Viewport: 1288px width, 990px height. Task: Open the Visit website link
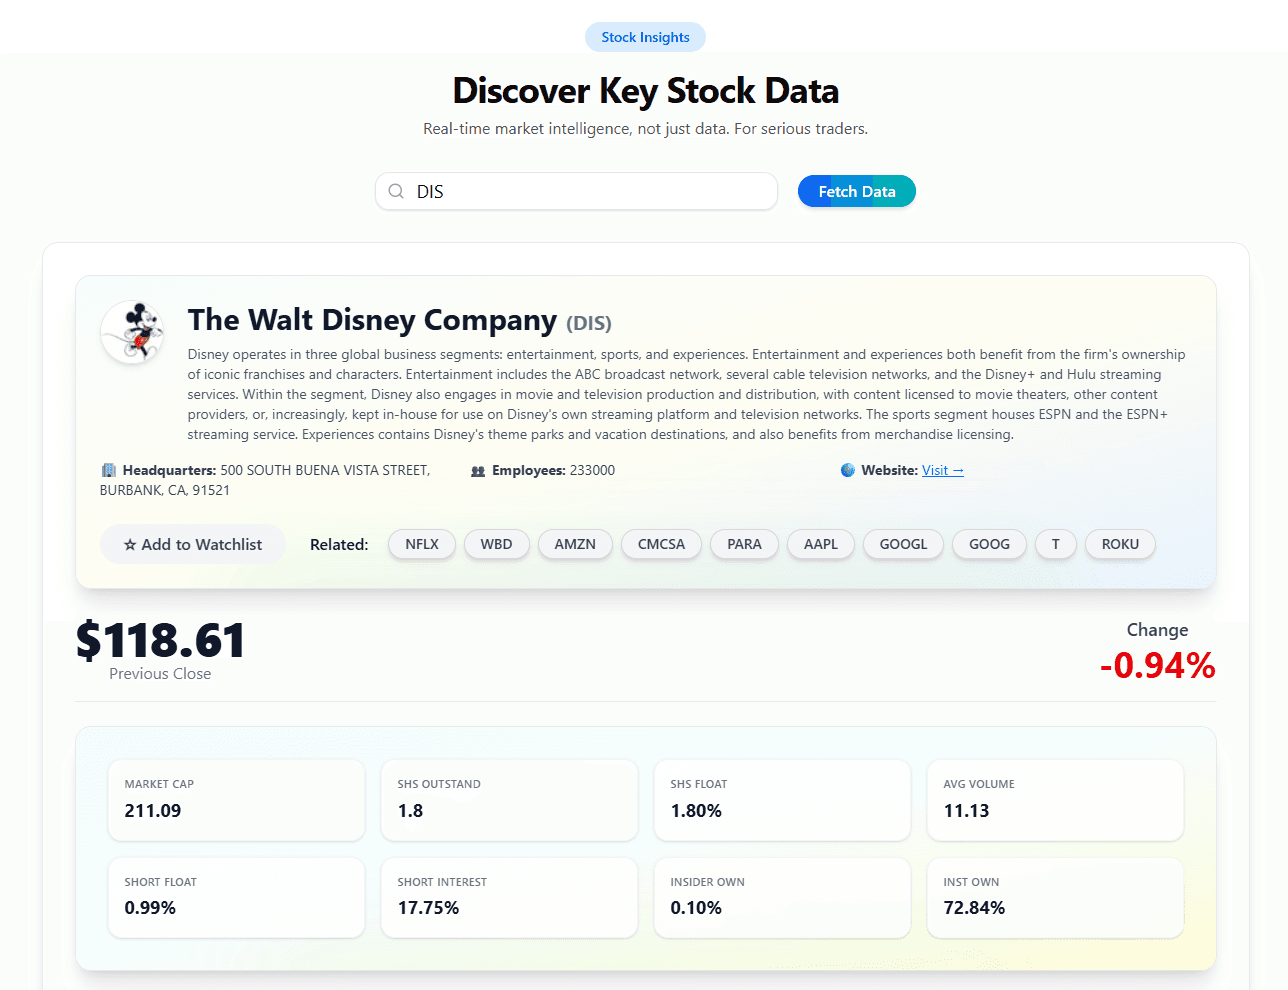(x=942, y=470)
